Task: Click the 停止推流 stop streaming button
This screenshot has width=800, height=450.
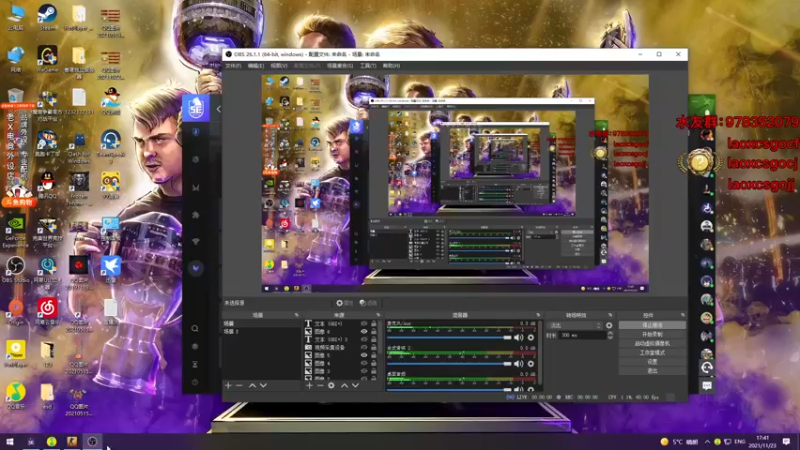Action: click(x=652, y=325)
